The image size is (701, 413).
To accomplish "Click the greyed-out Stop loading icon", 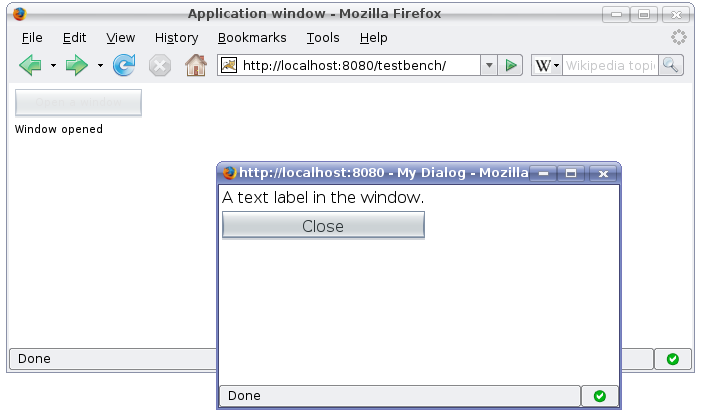I will click(x=160, y=66).
